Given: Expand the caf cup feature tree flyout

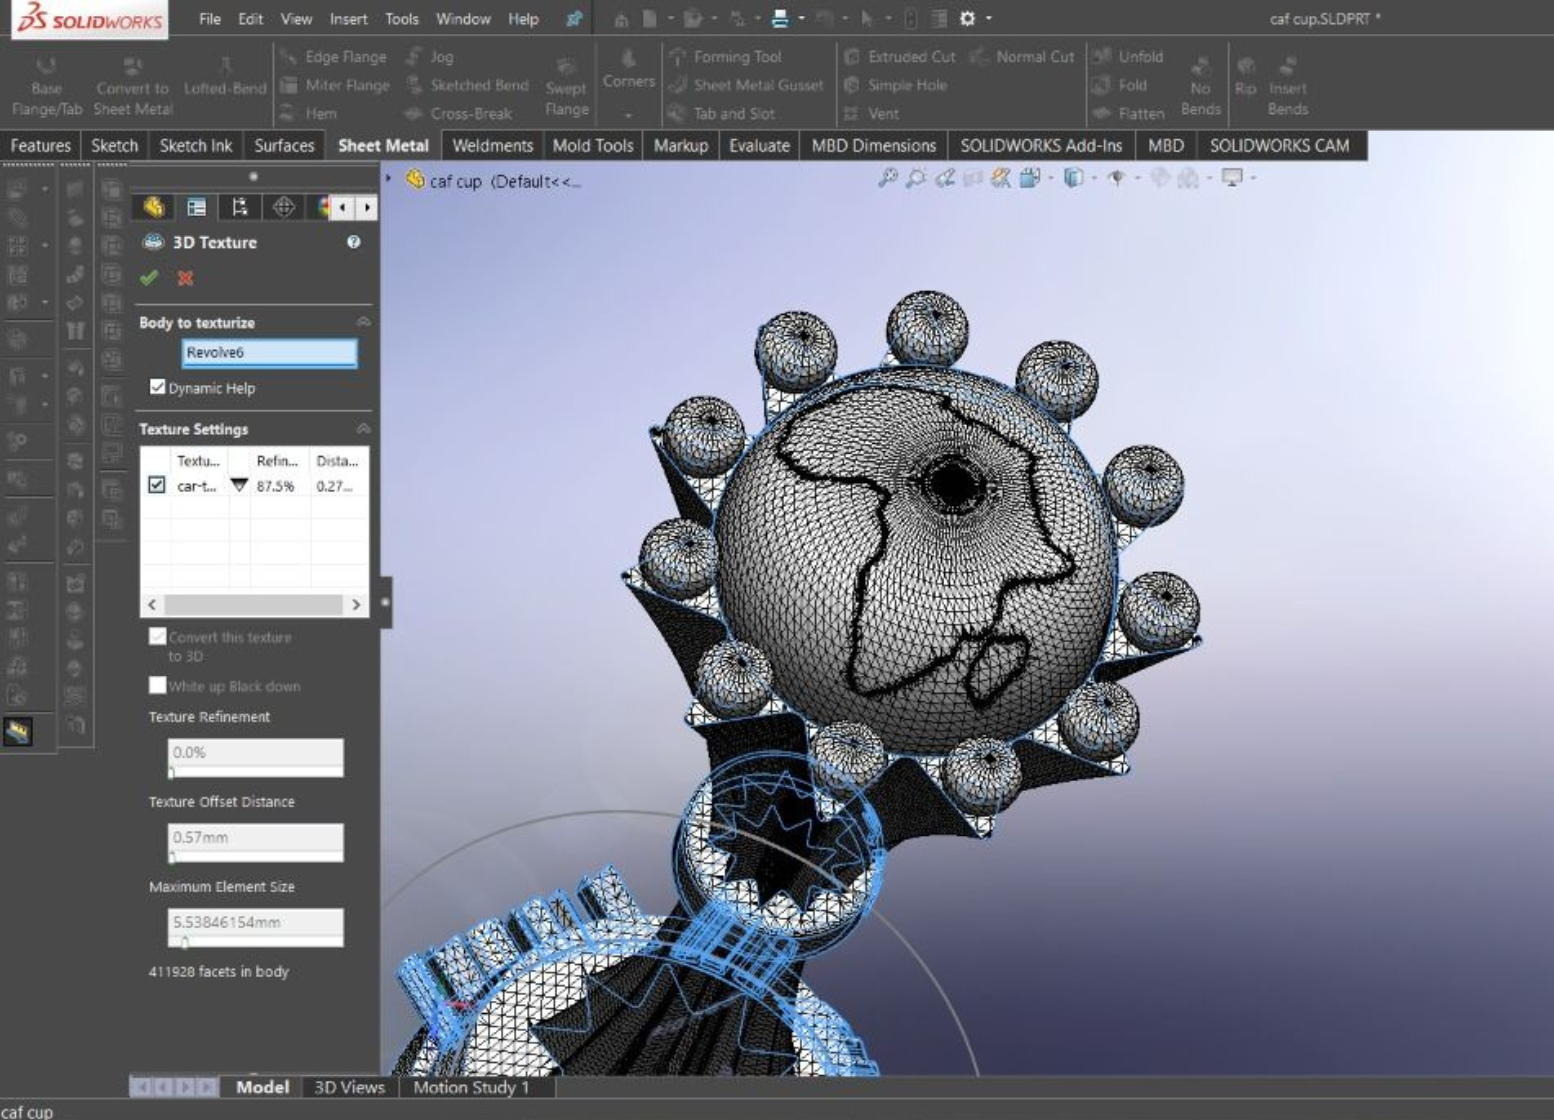Looking at the screenshot, I should coord(389,179).
